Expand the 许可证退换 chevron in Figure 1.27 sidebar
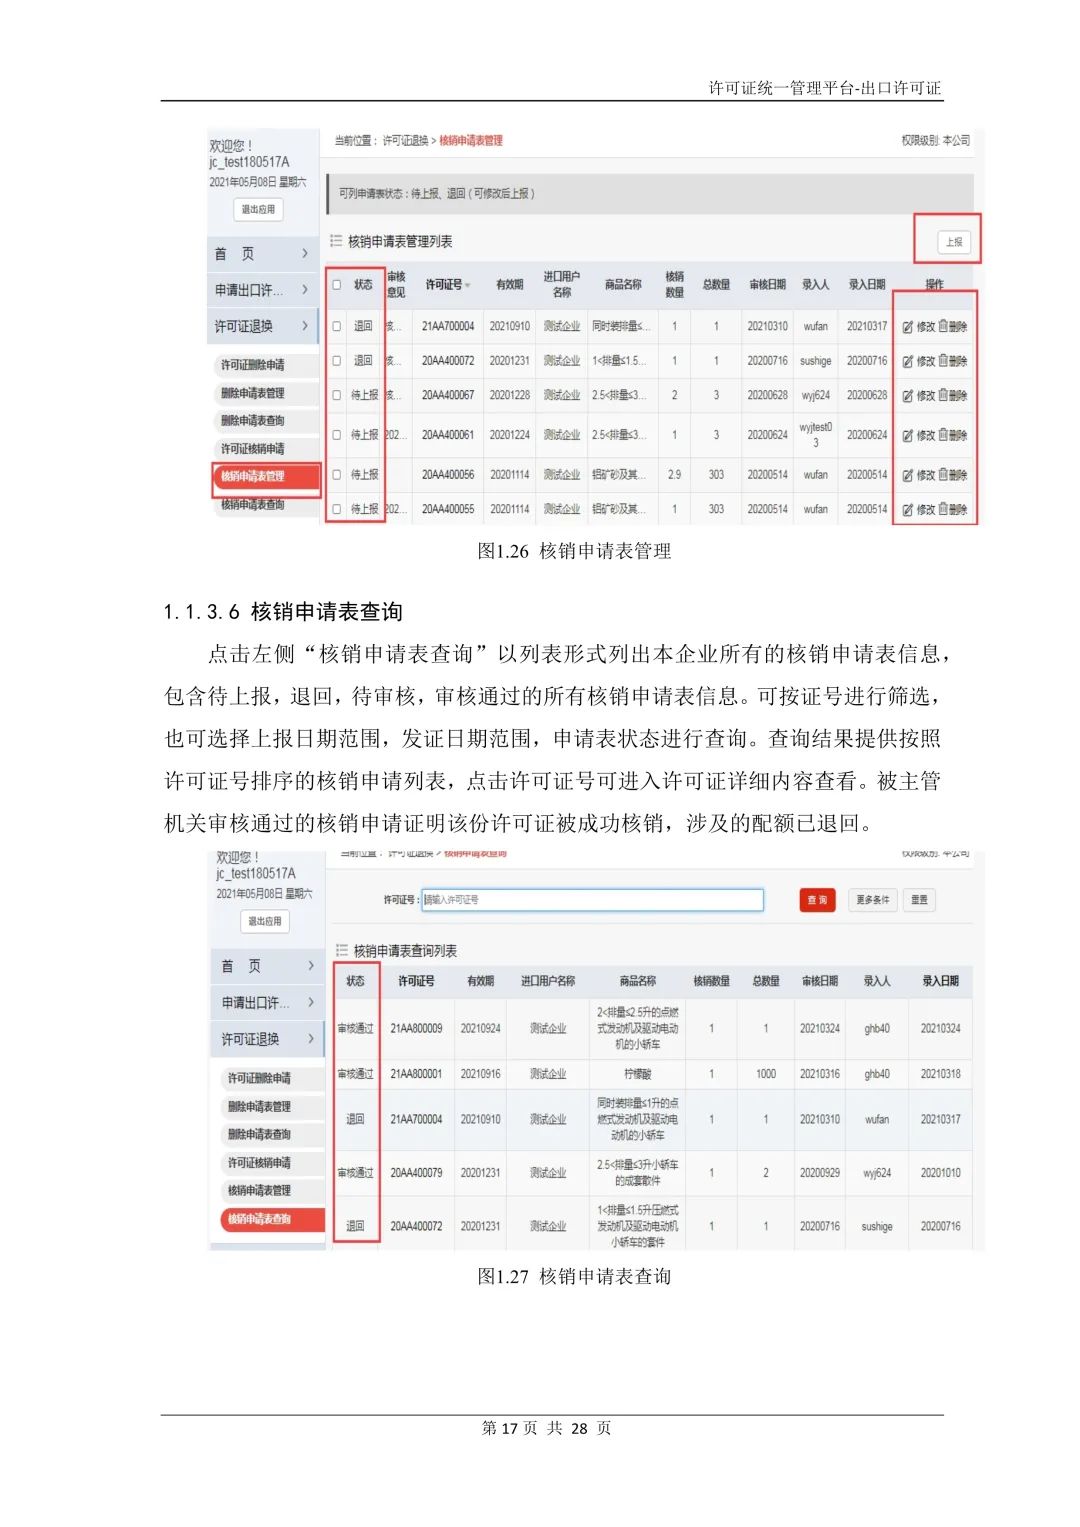 (311, 1039)
